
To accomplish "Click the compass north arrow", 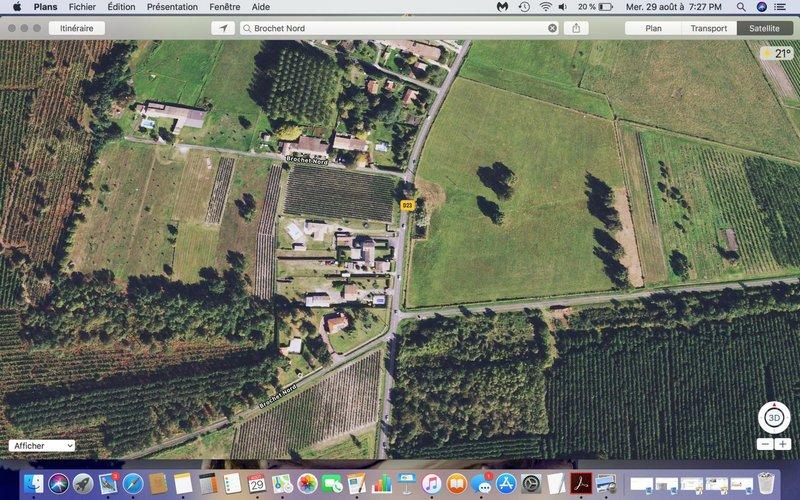I will 774,403.
